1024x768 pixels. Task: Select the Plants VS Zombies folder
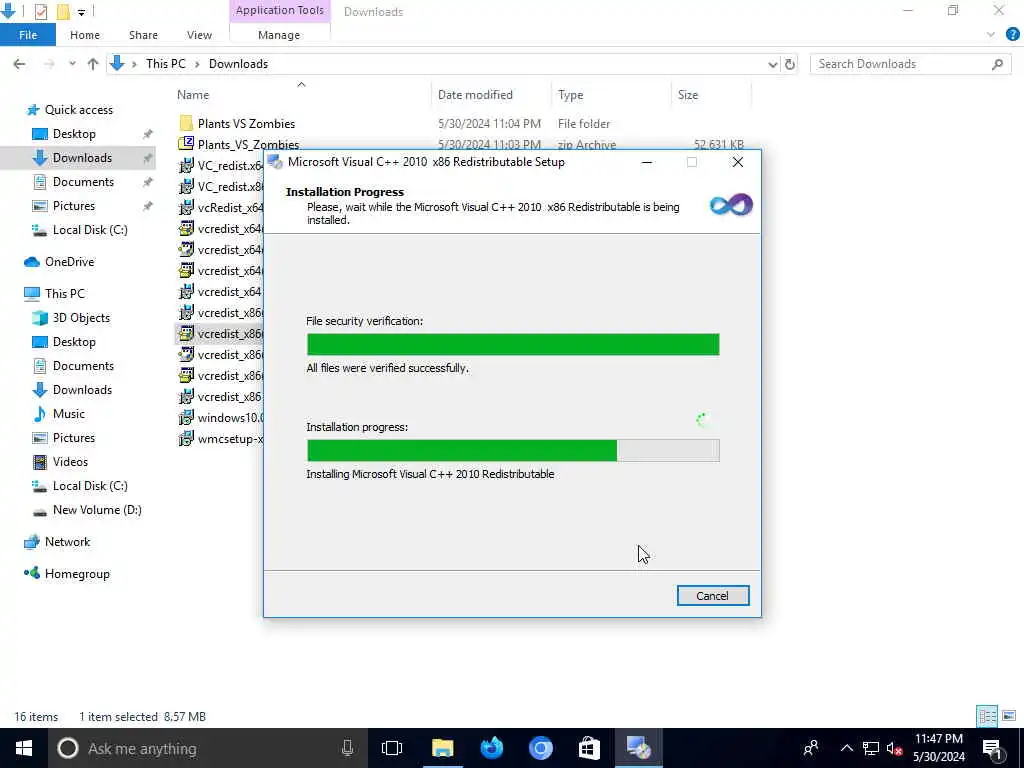point(246,123)
